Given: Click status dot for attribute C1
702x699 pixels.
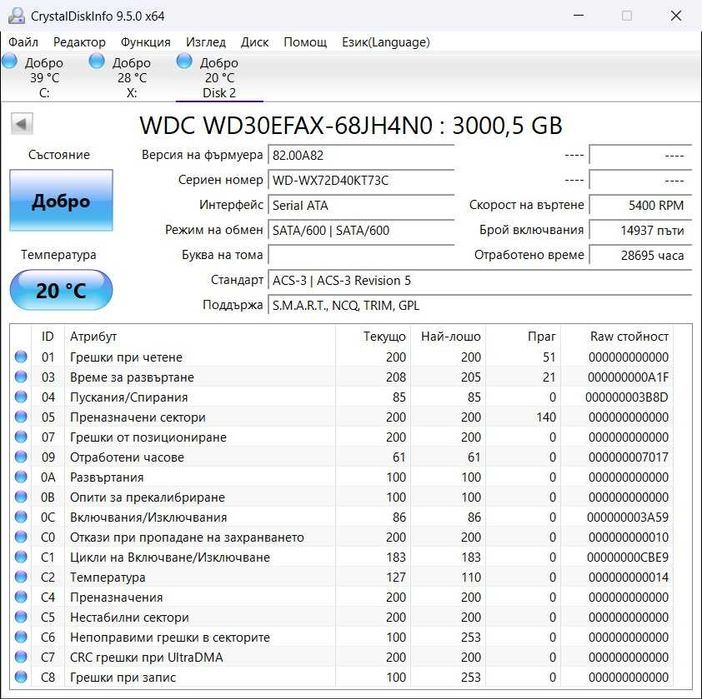Looking at the screenshot, I should click(x=21, y=557).
